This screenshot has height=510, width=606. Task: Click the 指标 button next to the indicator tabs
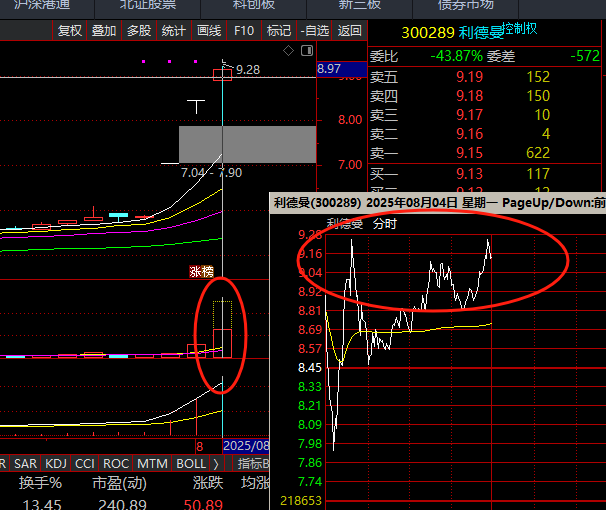[x=252, y=463]
